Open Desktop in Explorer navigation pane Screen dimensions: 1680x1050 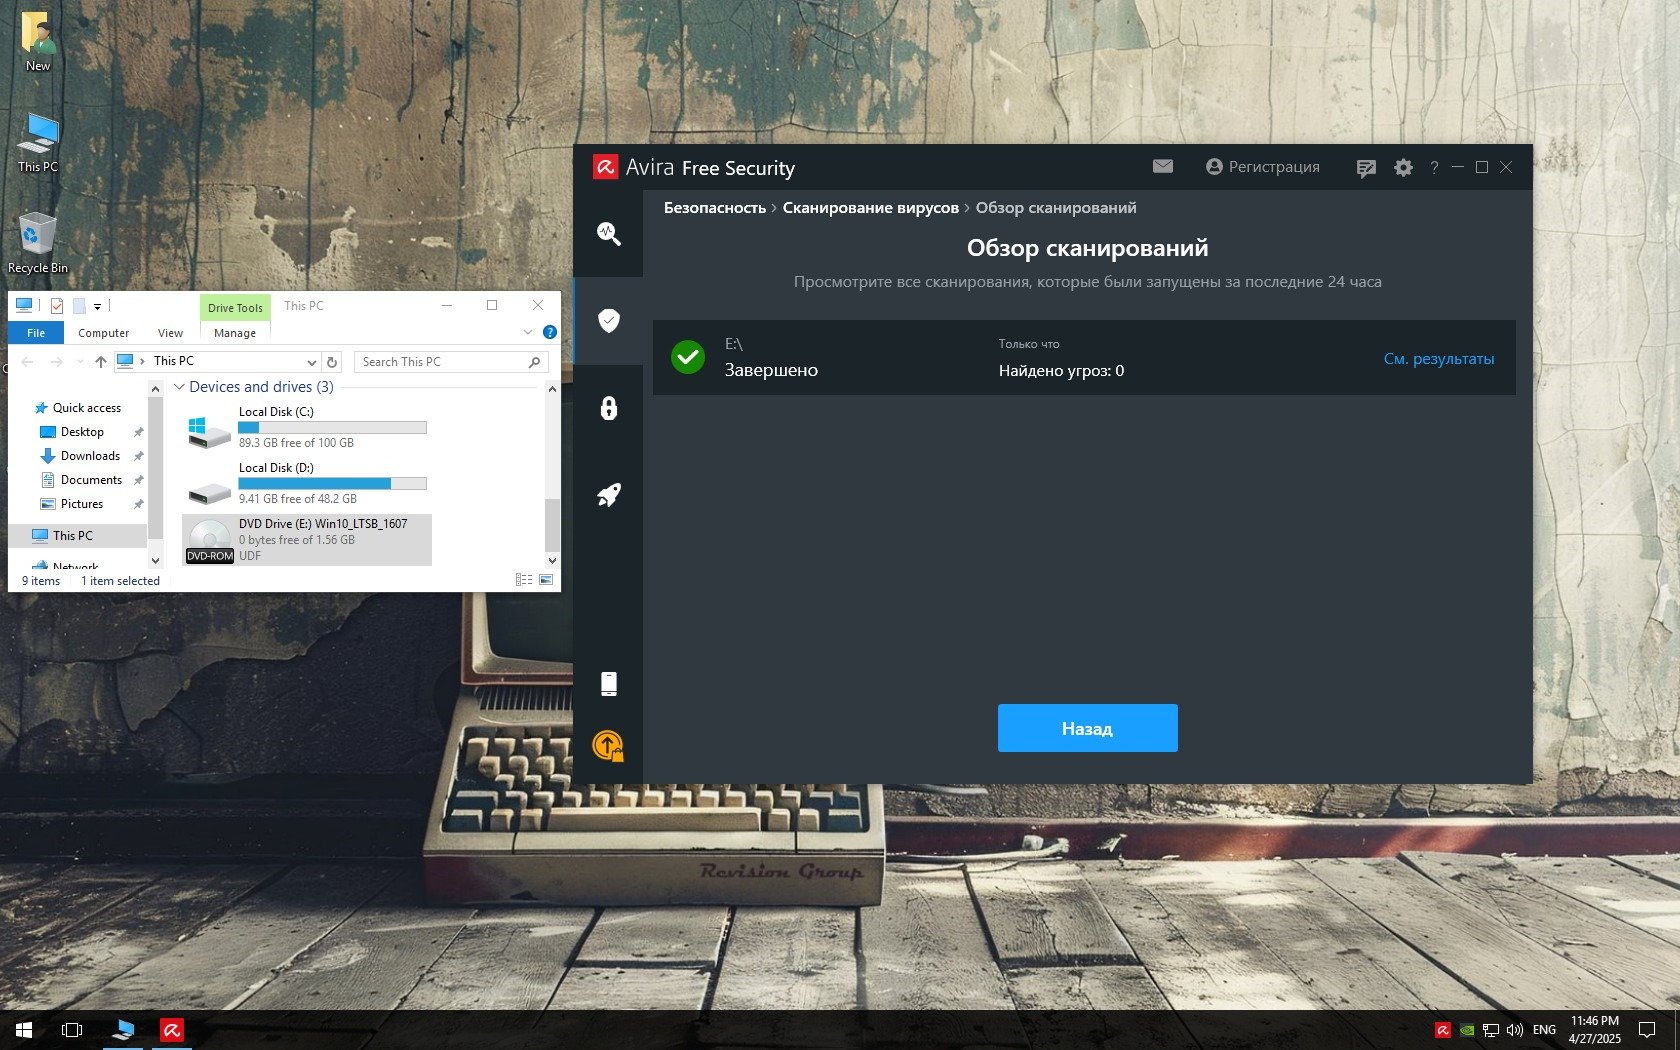pos(82,432)
